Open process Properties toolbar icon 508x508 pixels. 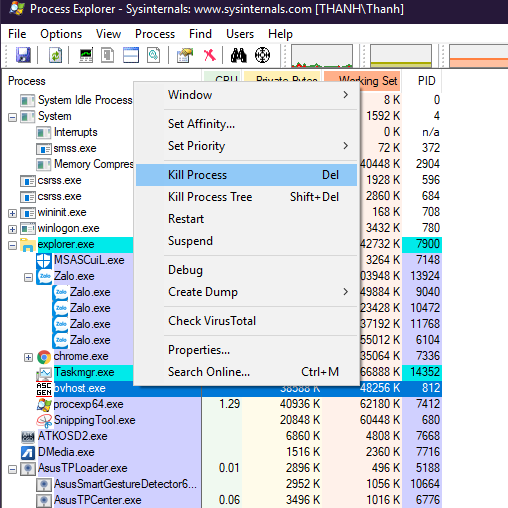[185, 55]
